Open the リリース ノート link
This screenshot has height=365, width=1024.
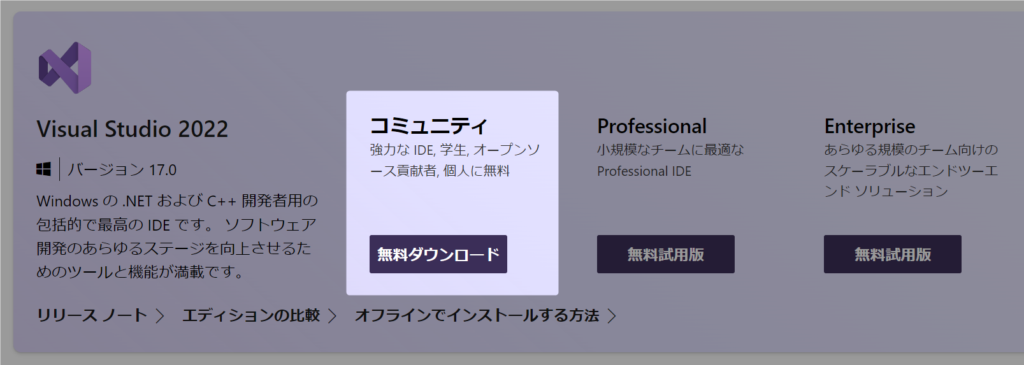[92, 317]
